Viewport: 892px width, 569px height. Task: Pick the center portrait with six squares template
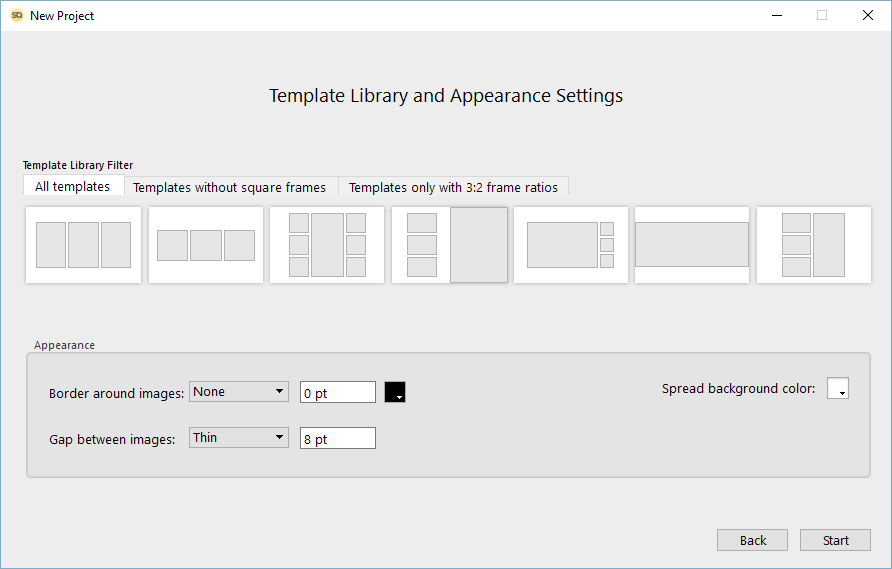tap(327, 245)
